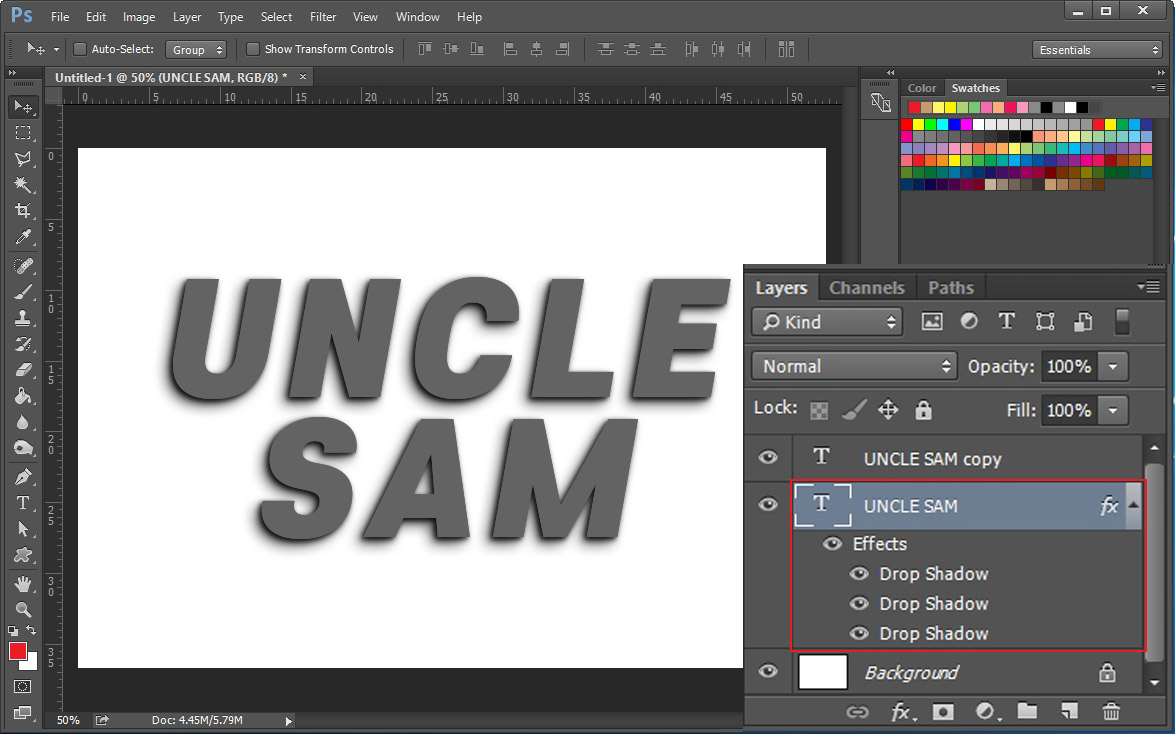Select the Path Selection tool
The image size is (1175, 734).
pos(23,529)
